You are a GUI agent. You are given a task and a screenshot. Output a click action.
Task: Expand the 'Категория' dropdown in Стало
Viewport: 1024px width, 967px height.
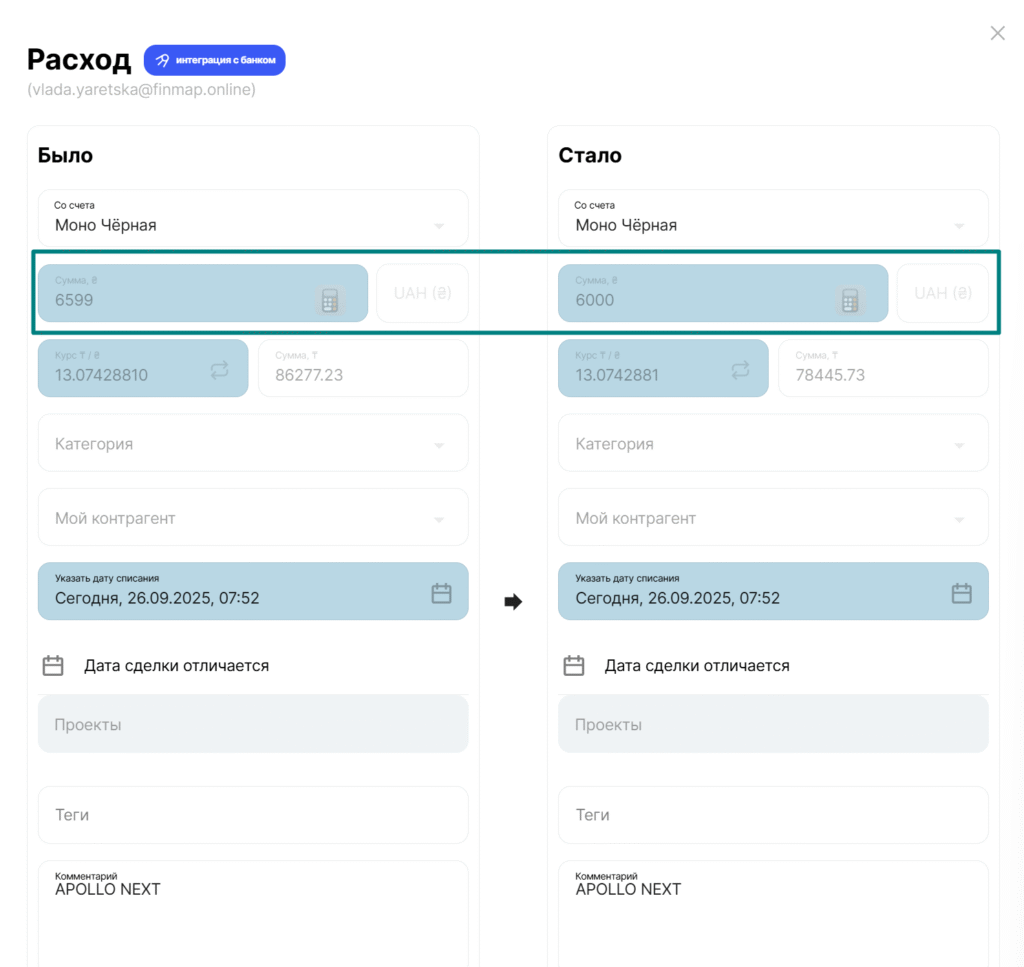click(x=959, y=445)
